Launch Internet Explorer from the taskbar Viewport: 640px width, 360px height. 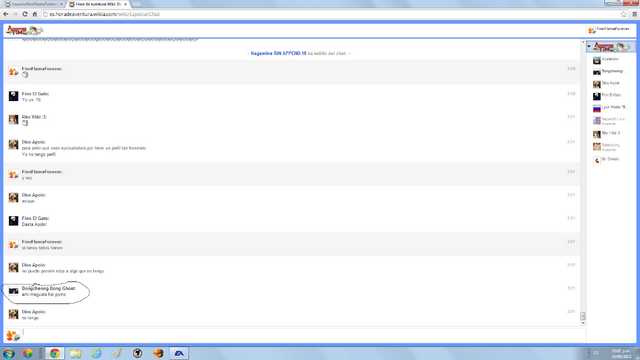point(96,353)
